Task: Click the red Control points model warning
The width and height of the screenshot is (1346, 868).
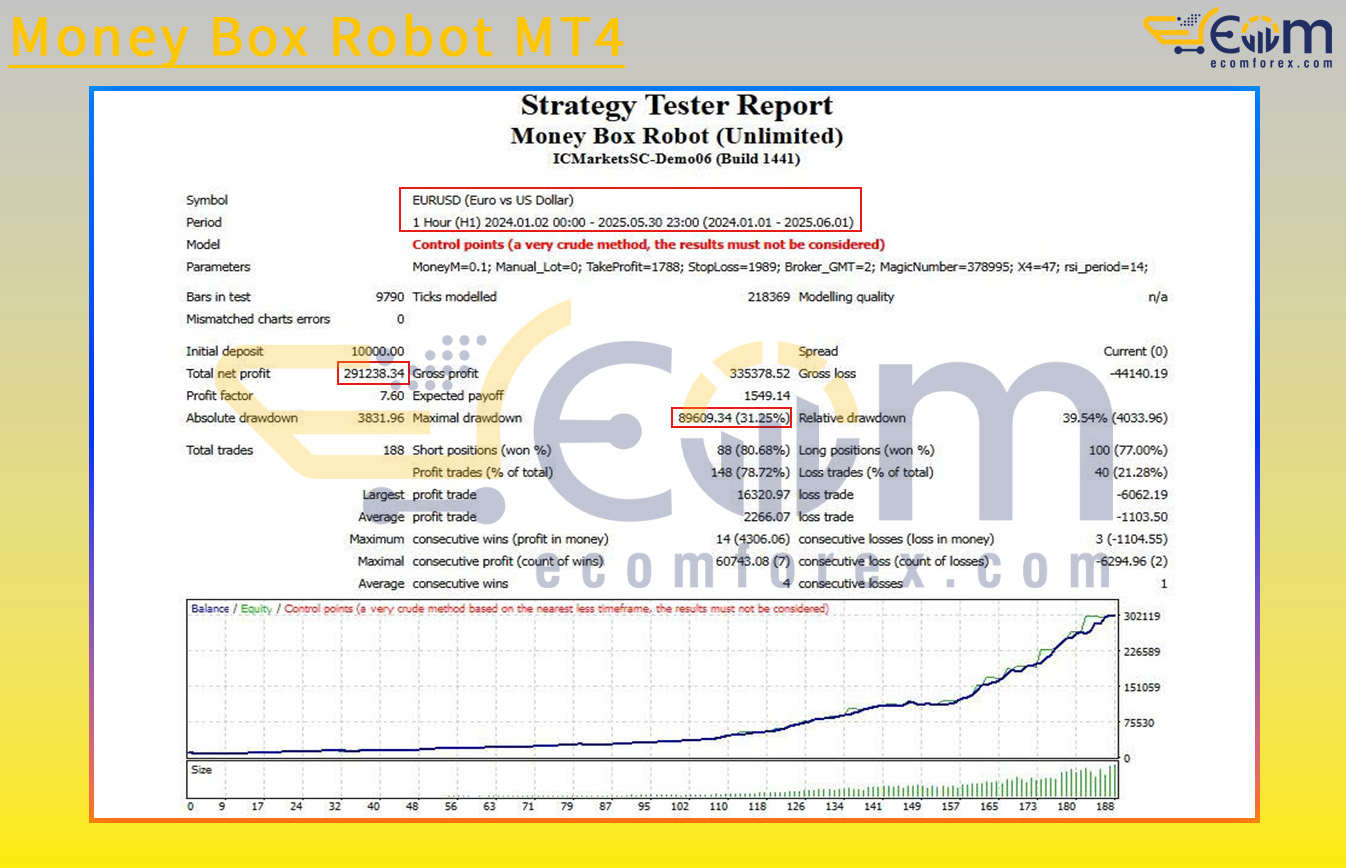Action: 649,244
